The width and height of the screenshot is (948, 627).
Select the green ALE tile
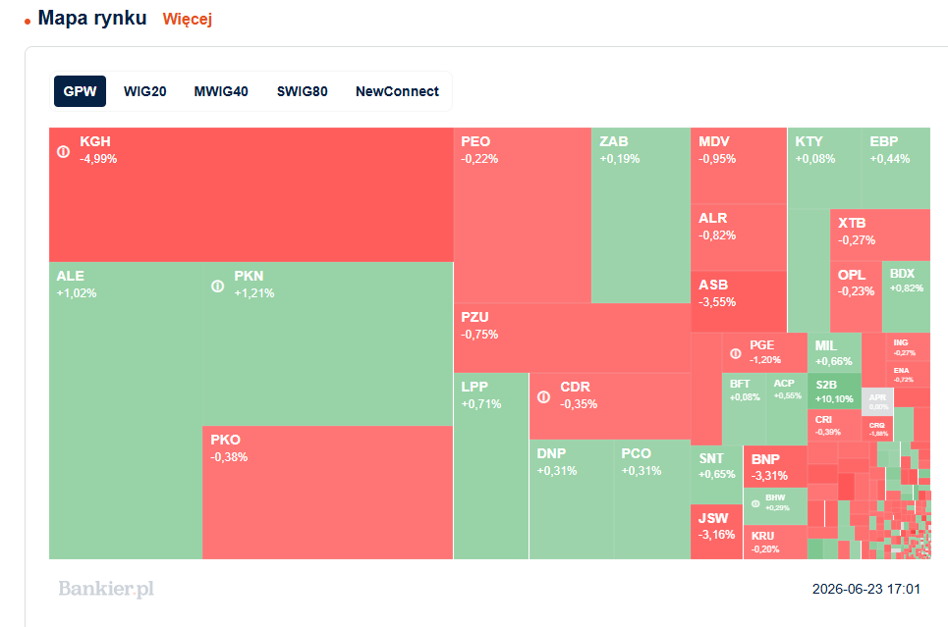(126, 410)
